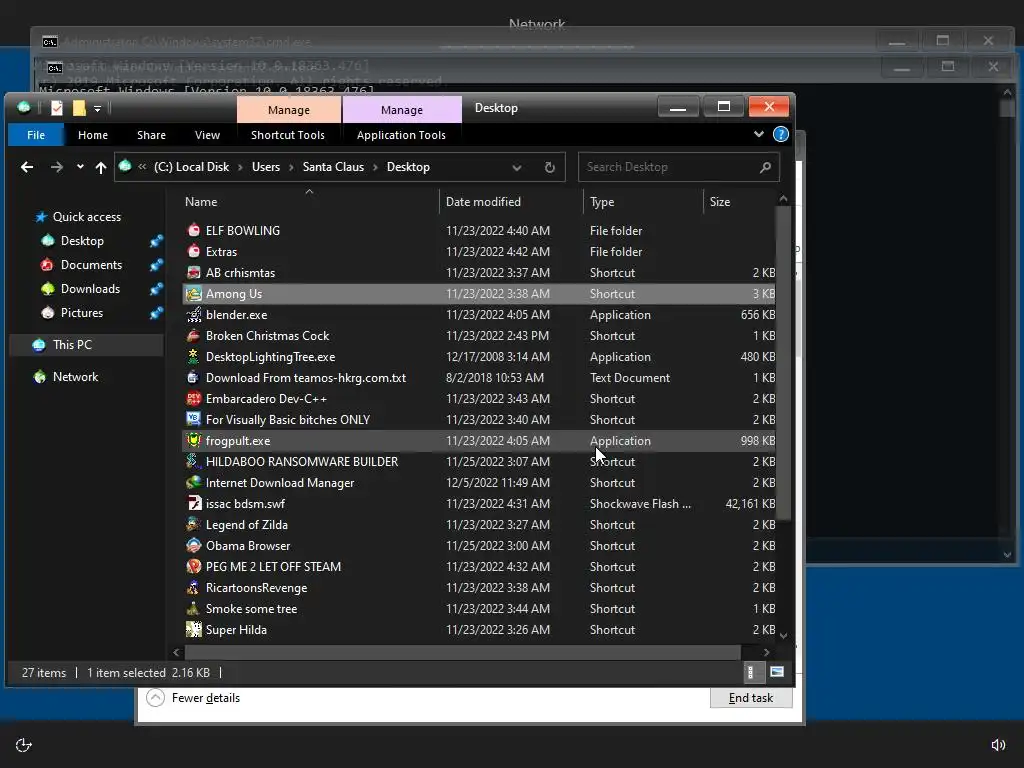Open the Application Tools tab
This screenshot has width=1024, height=768.
pyautogui.click(x=401, y=135)
